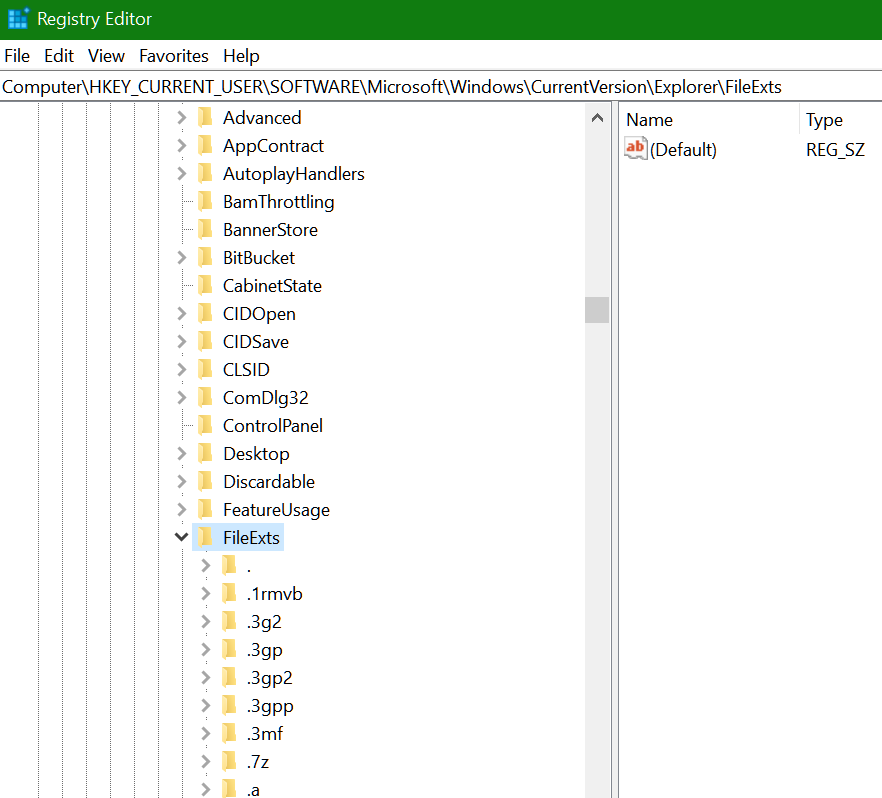
Task: Click the FileExts folder icon
Action: 205,537
